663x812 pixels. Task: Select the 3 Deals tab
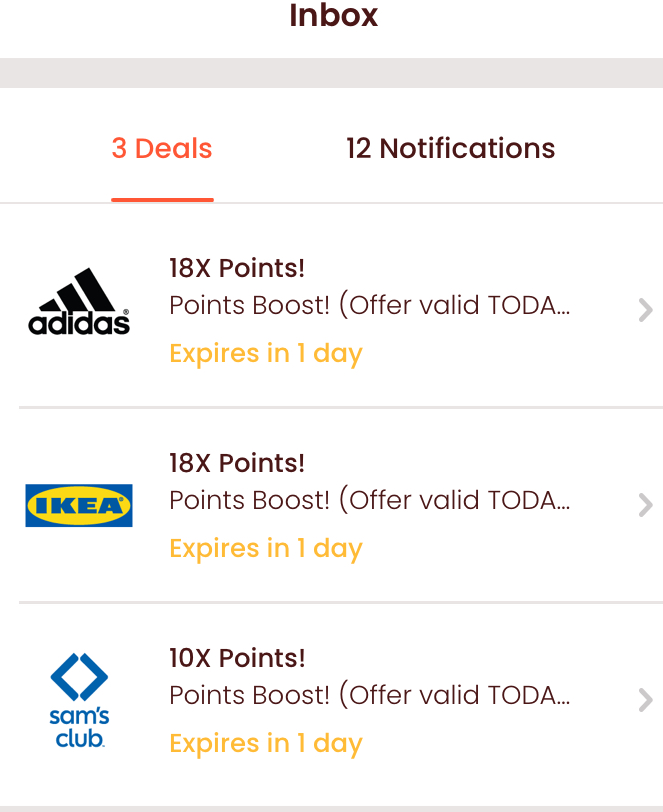(x=162, y=149)
